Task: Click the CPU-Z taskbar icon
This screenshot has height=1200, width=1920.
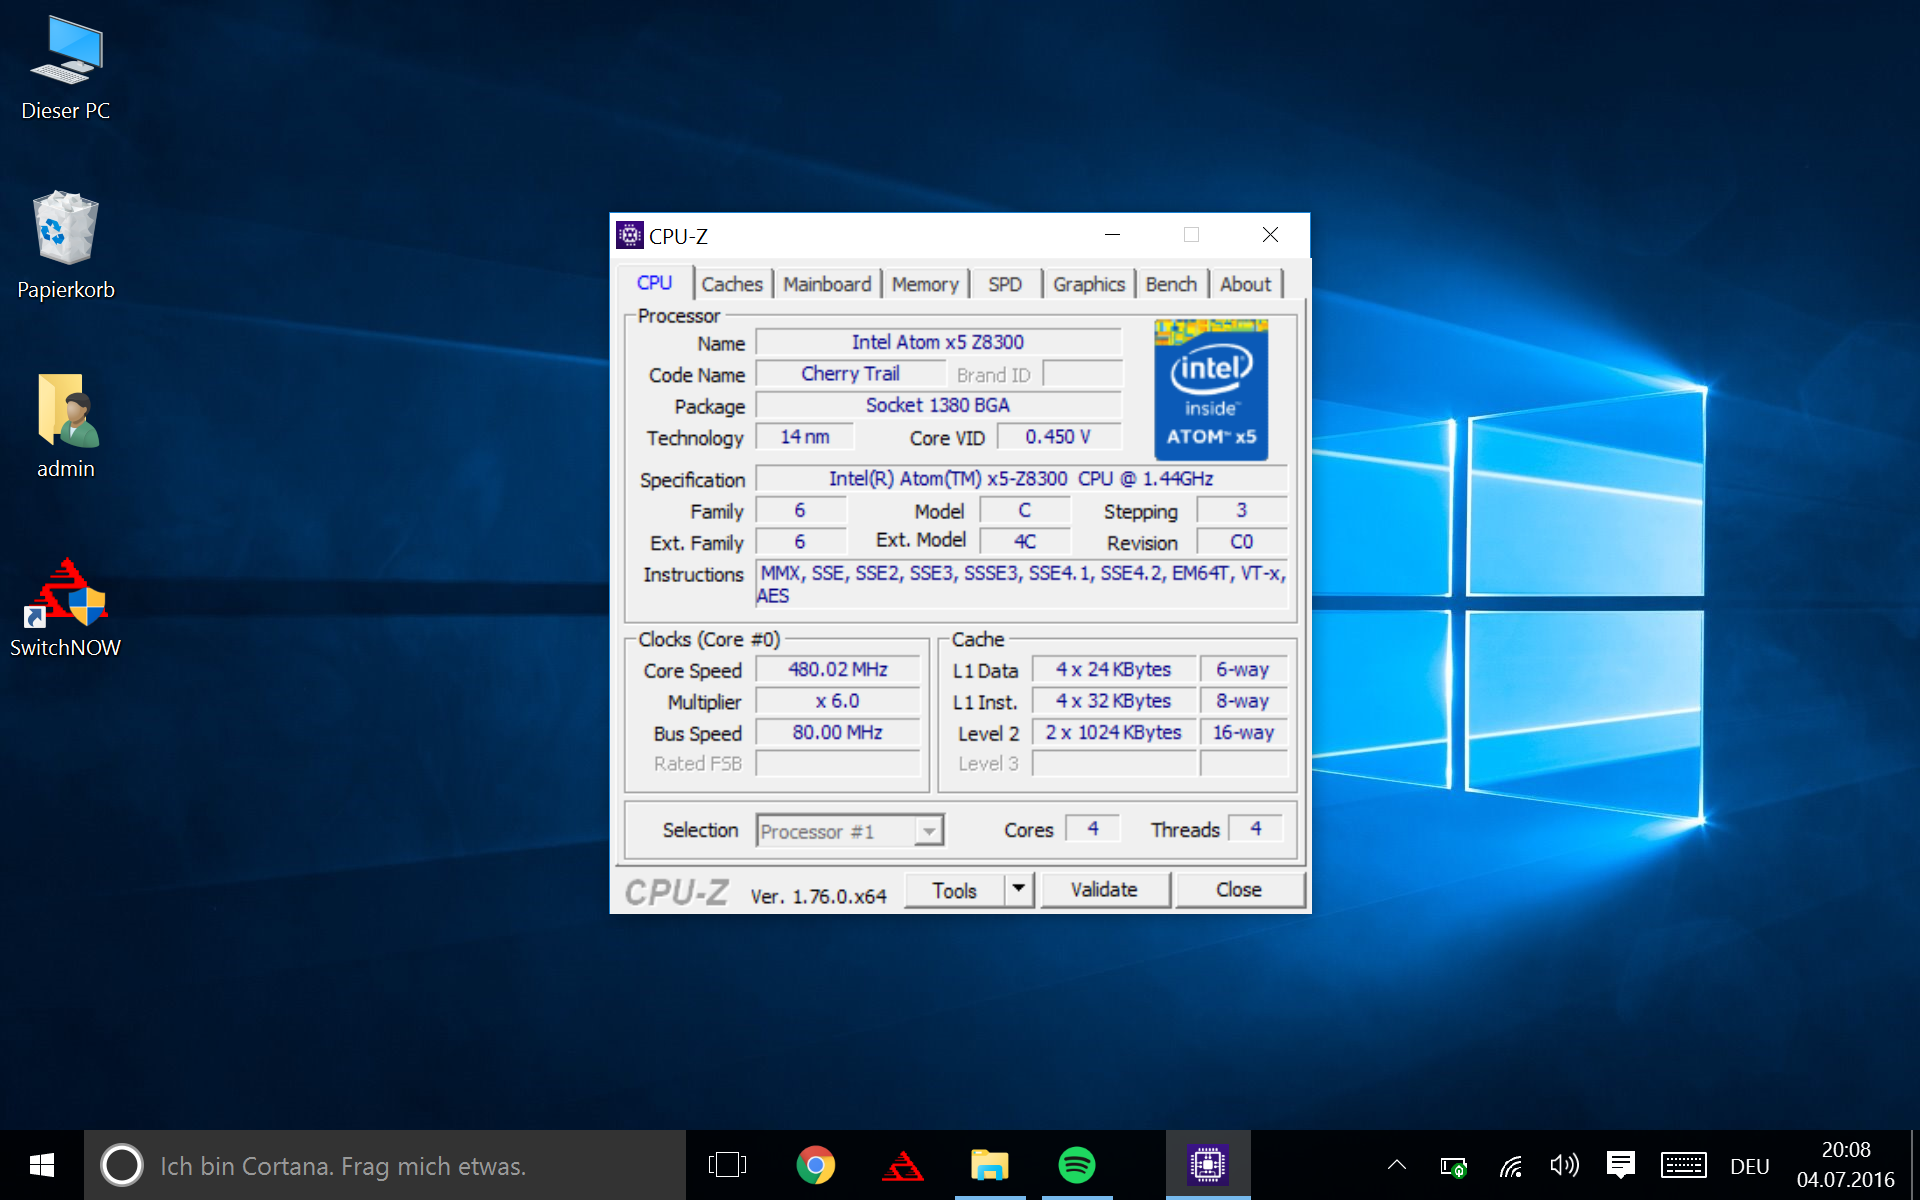Action: [1207, 1165]
